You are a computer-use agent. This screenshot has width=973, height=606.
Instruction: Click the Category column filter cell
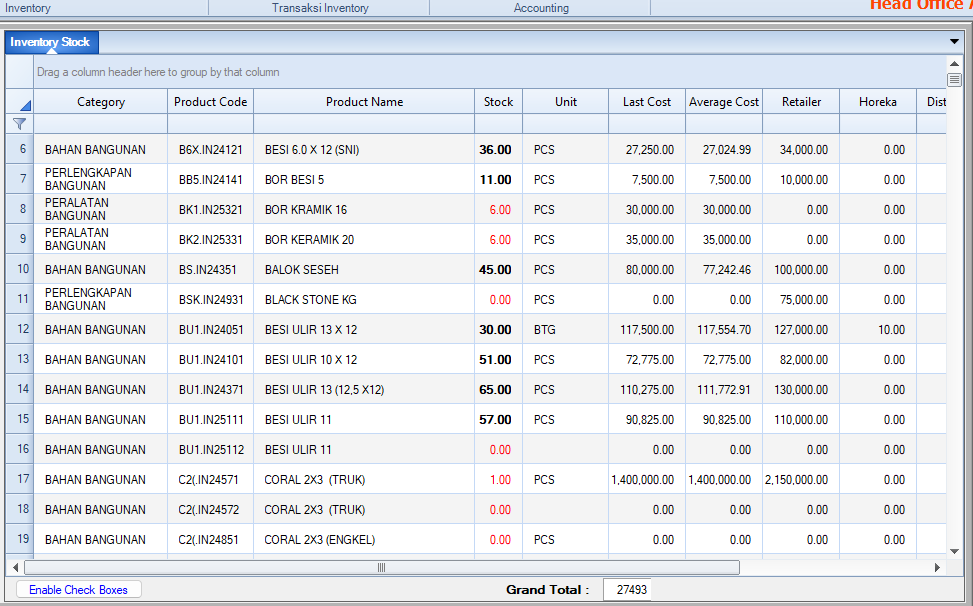click(100, 124)
